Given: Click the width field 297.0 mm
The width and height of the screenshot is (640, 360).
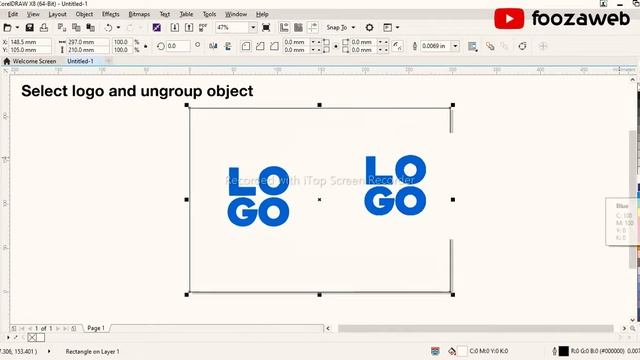Looking at the screenshot, I should [88, 42].
